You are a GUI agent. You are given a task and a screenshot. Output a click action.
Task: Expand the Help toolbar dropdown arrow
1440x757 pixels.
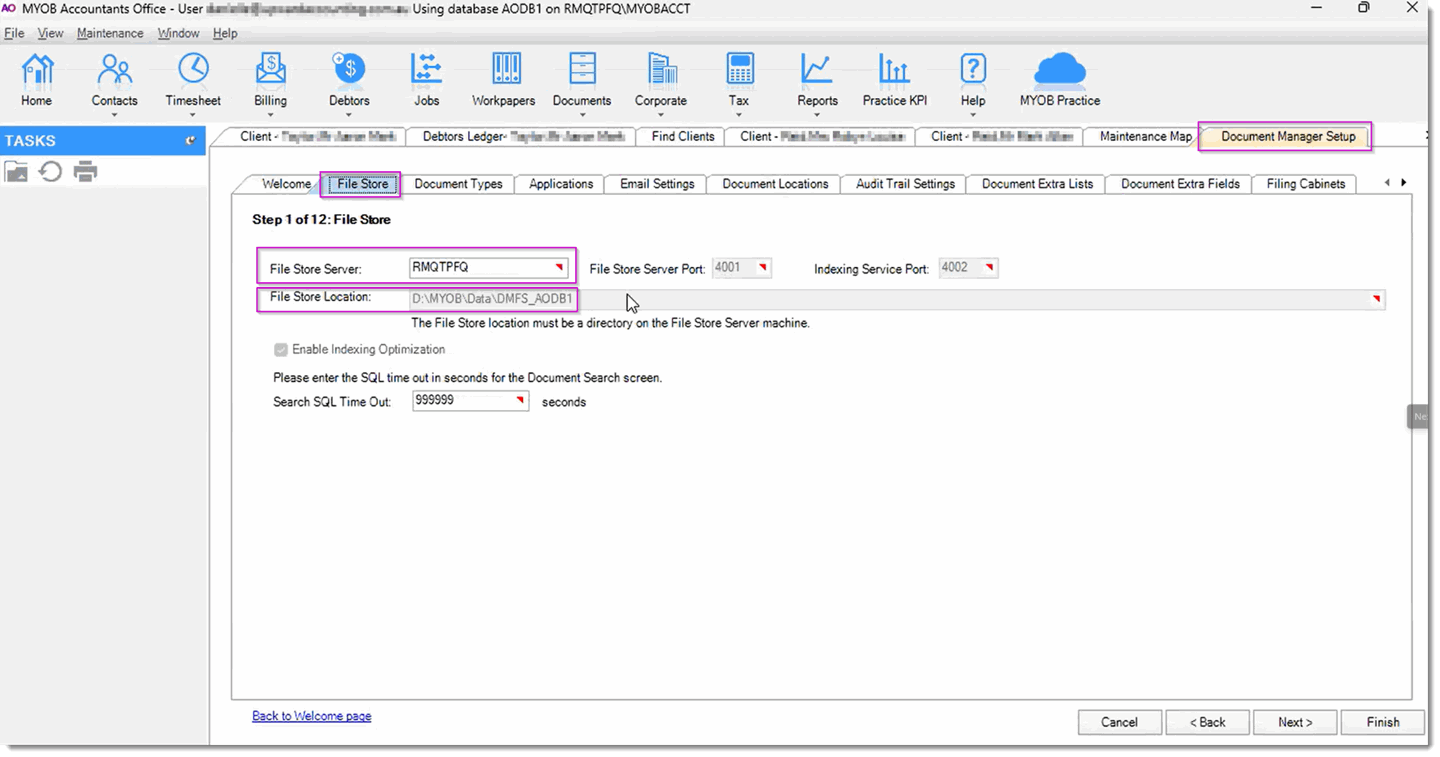click(973, 115)
